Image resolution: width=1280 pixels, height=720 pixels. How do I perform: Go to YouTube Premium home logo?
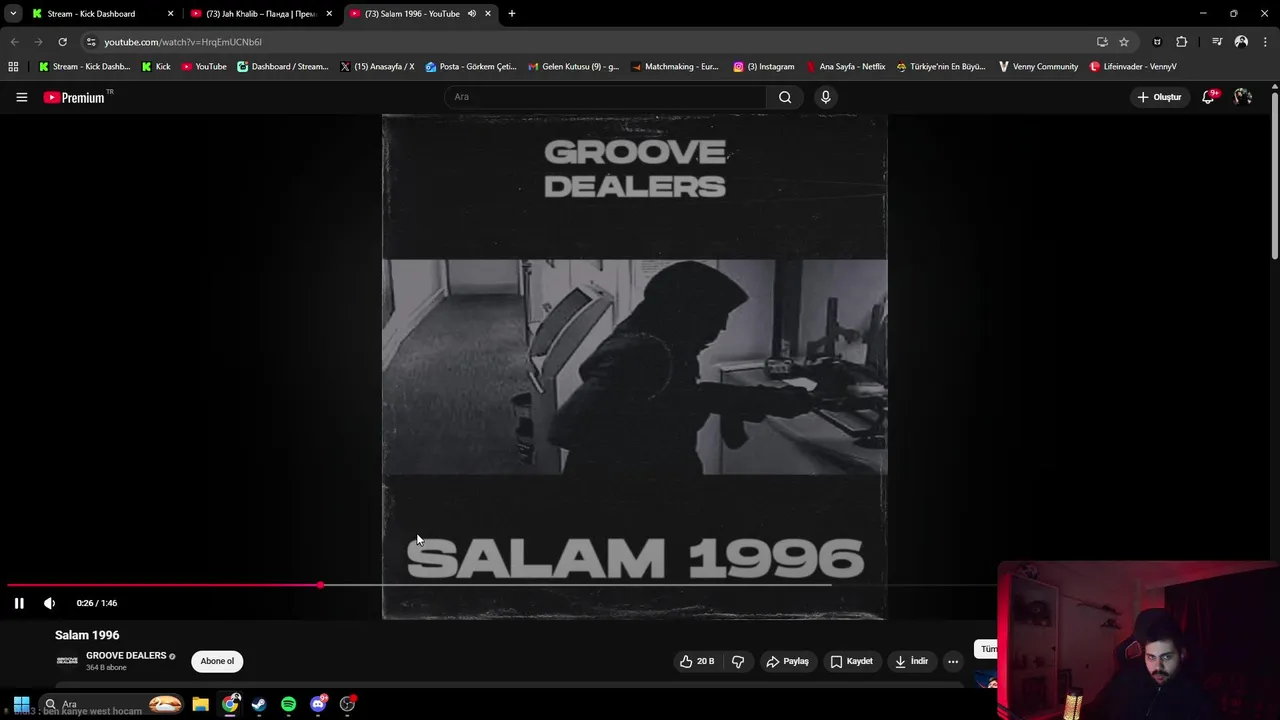[74, 97]
